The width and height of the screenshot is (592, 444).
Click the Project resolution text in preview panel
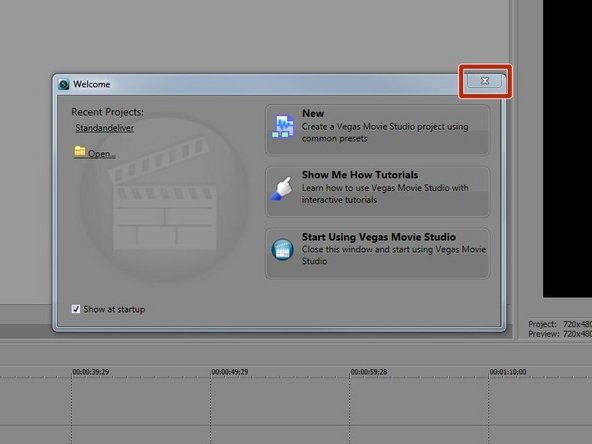560,324
